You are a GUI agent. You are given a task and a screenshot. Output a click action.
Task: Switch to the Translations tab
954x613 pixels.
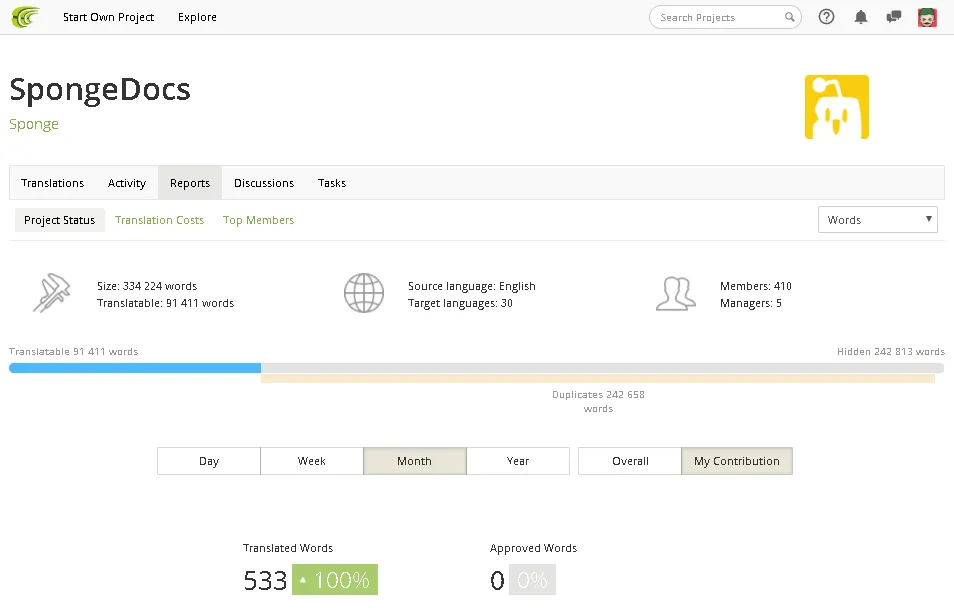52,183
